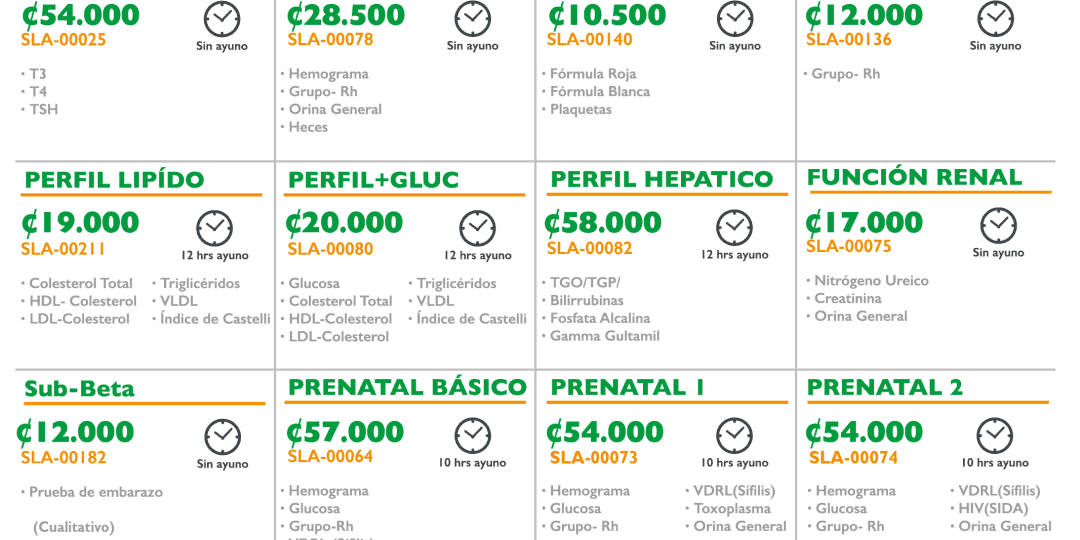The width and height of the screenshot is (1080, 540).
Task: Click the clock icon in PRENATAL BÁSICO card
Action: [x=472, y=436]
